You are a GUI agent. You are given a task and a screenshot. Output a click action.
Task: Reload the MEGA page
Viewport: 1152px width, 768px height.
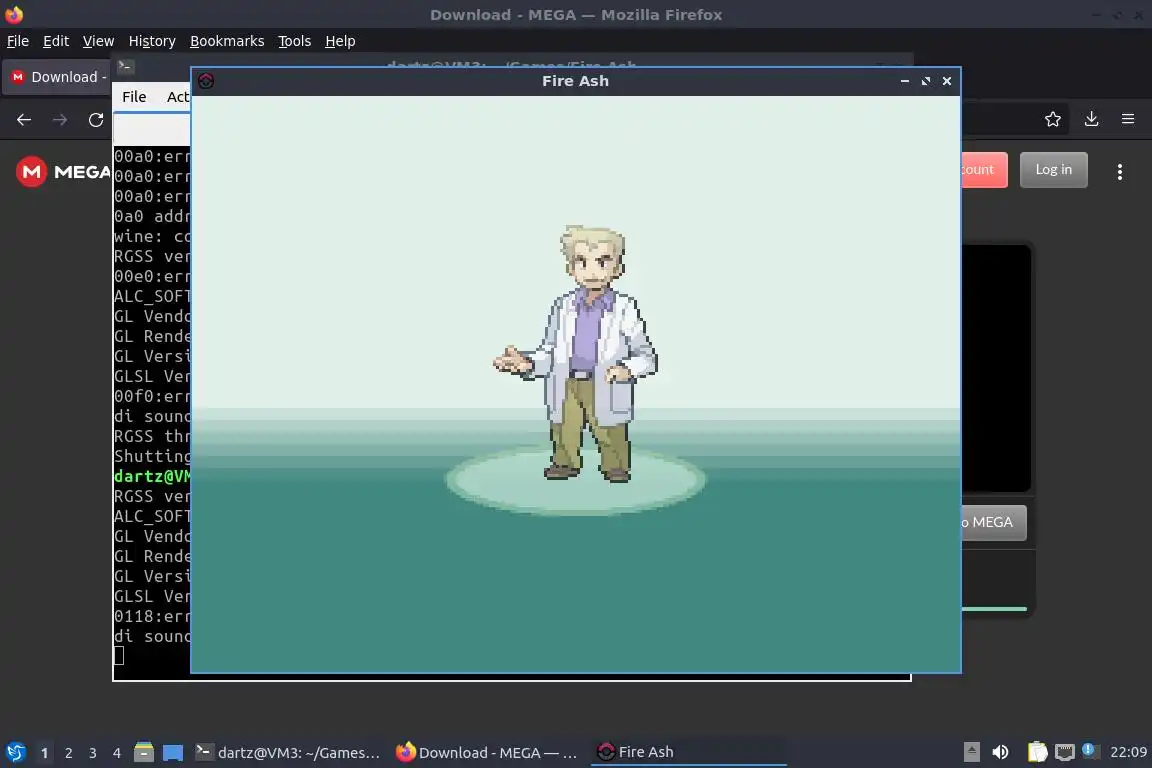coord(96,120)
